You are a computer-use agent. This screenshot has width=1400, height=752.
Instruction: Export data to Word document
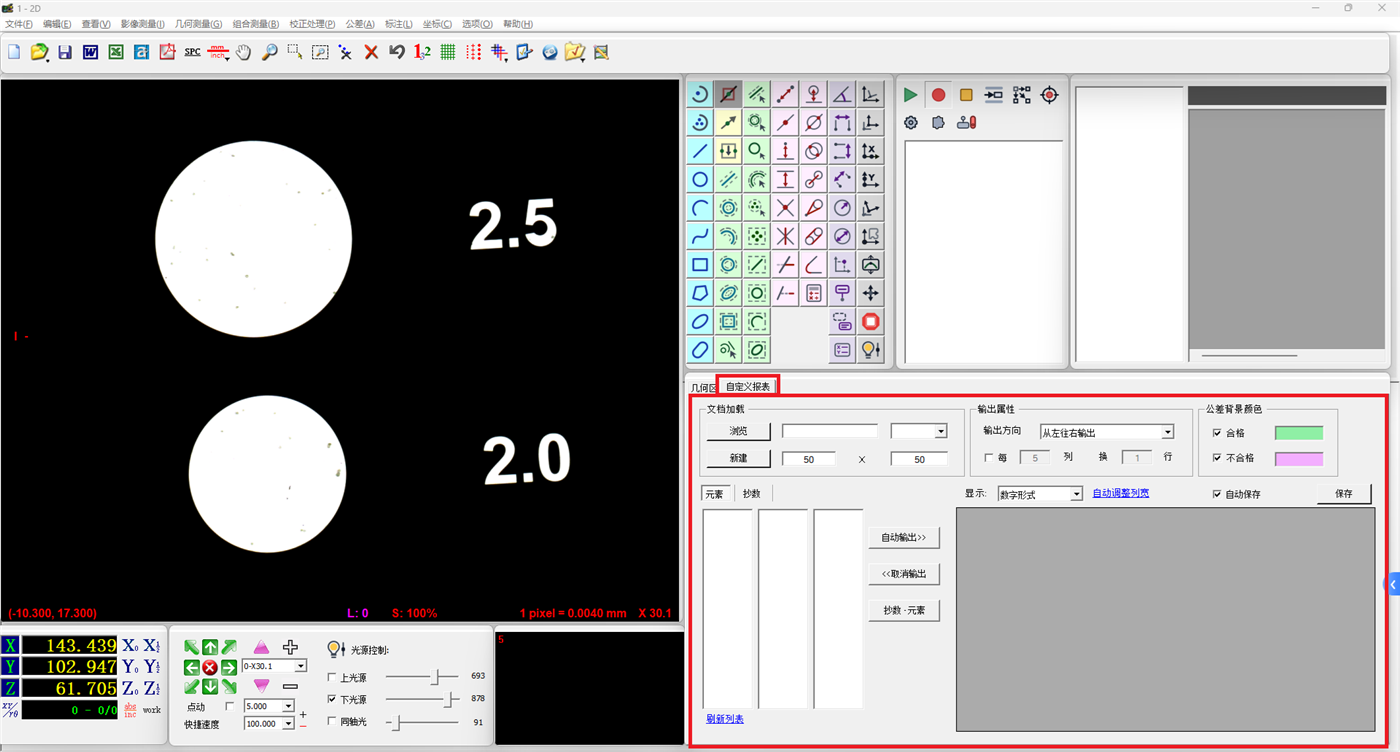pos(90,52)
